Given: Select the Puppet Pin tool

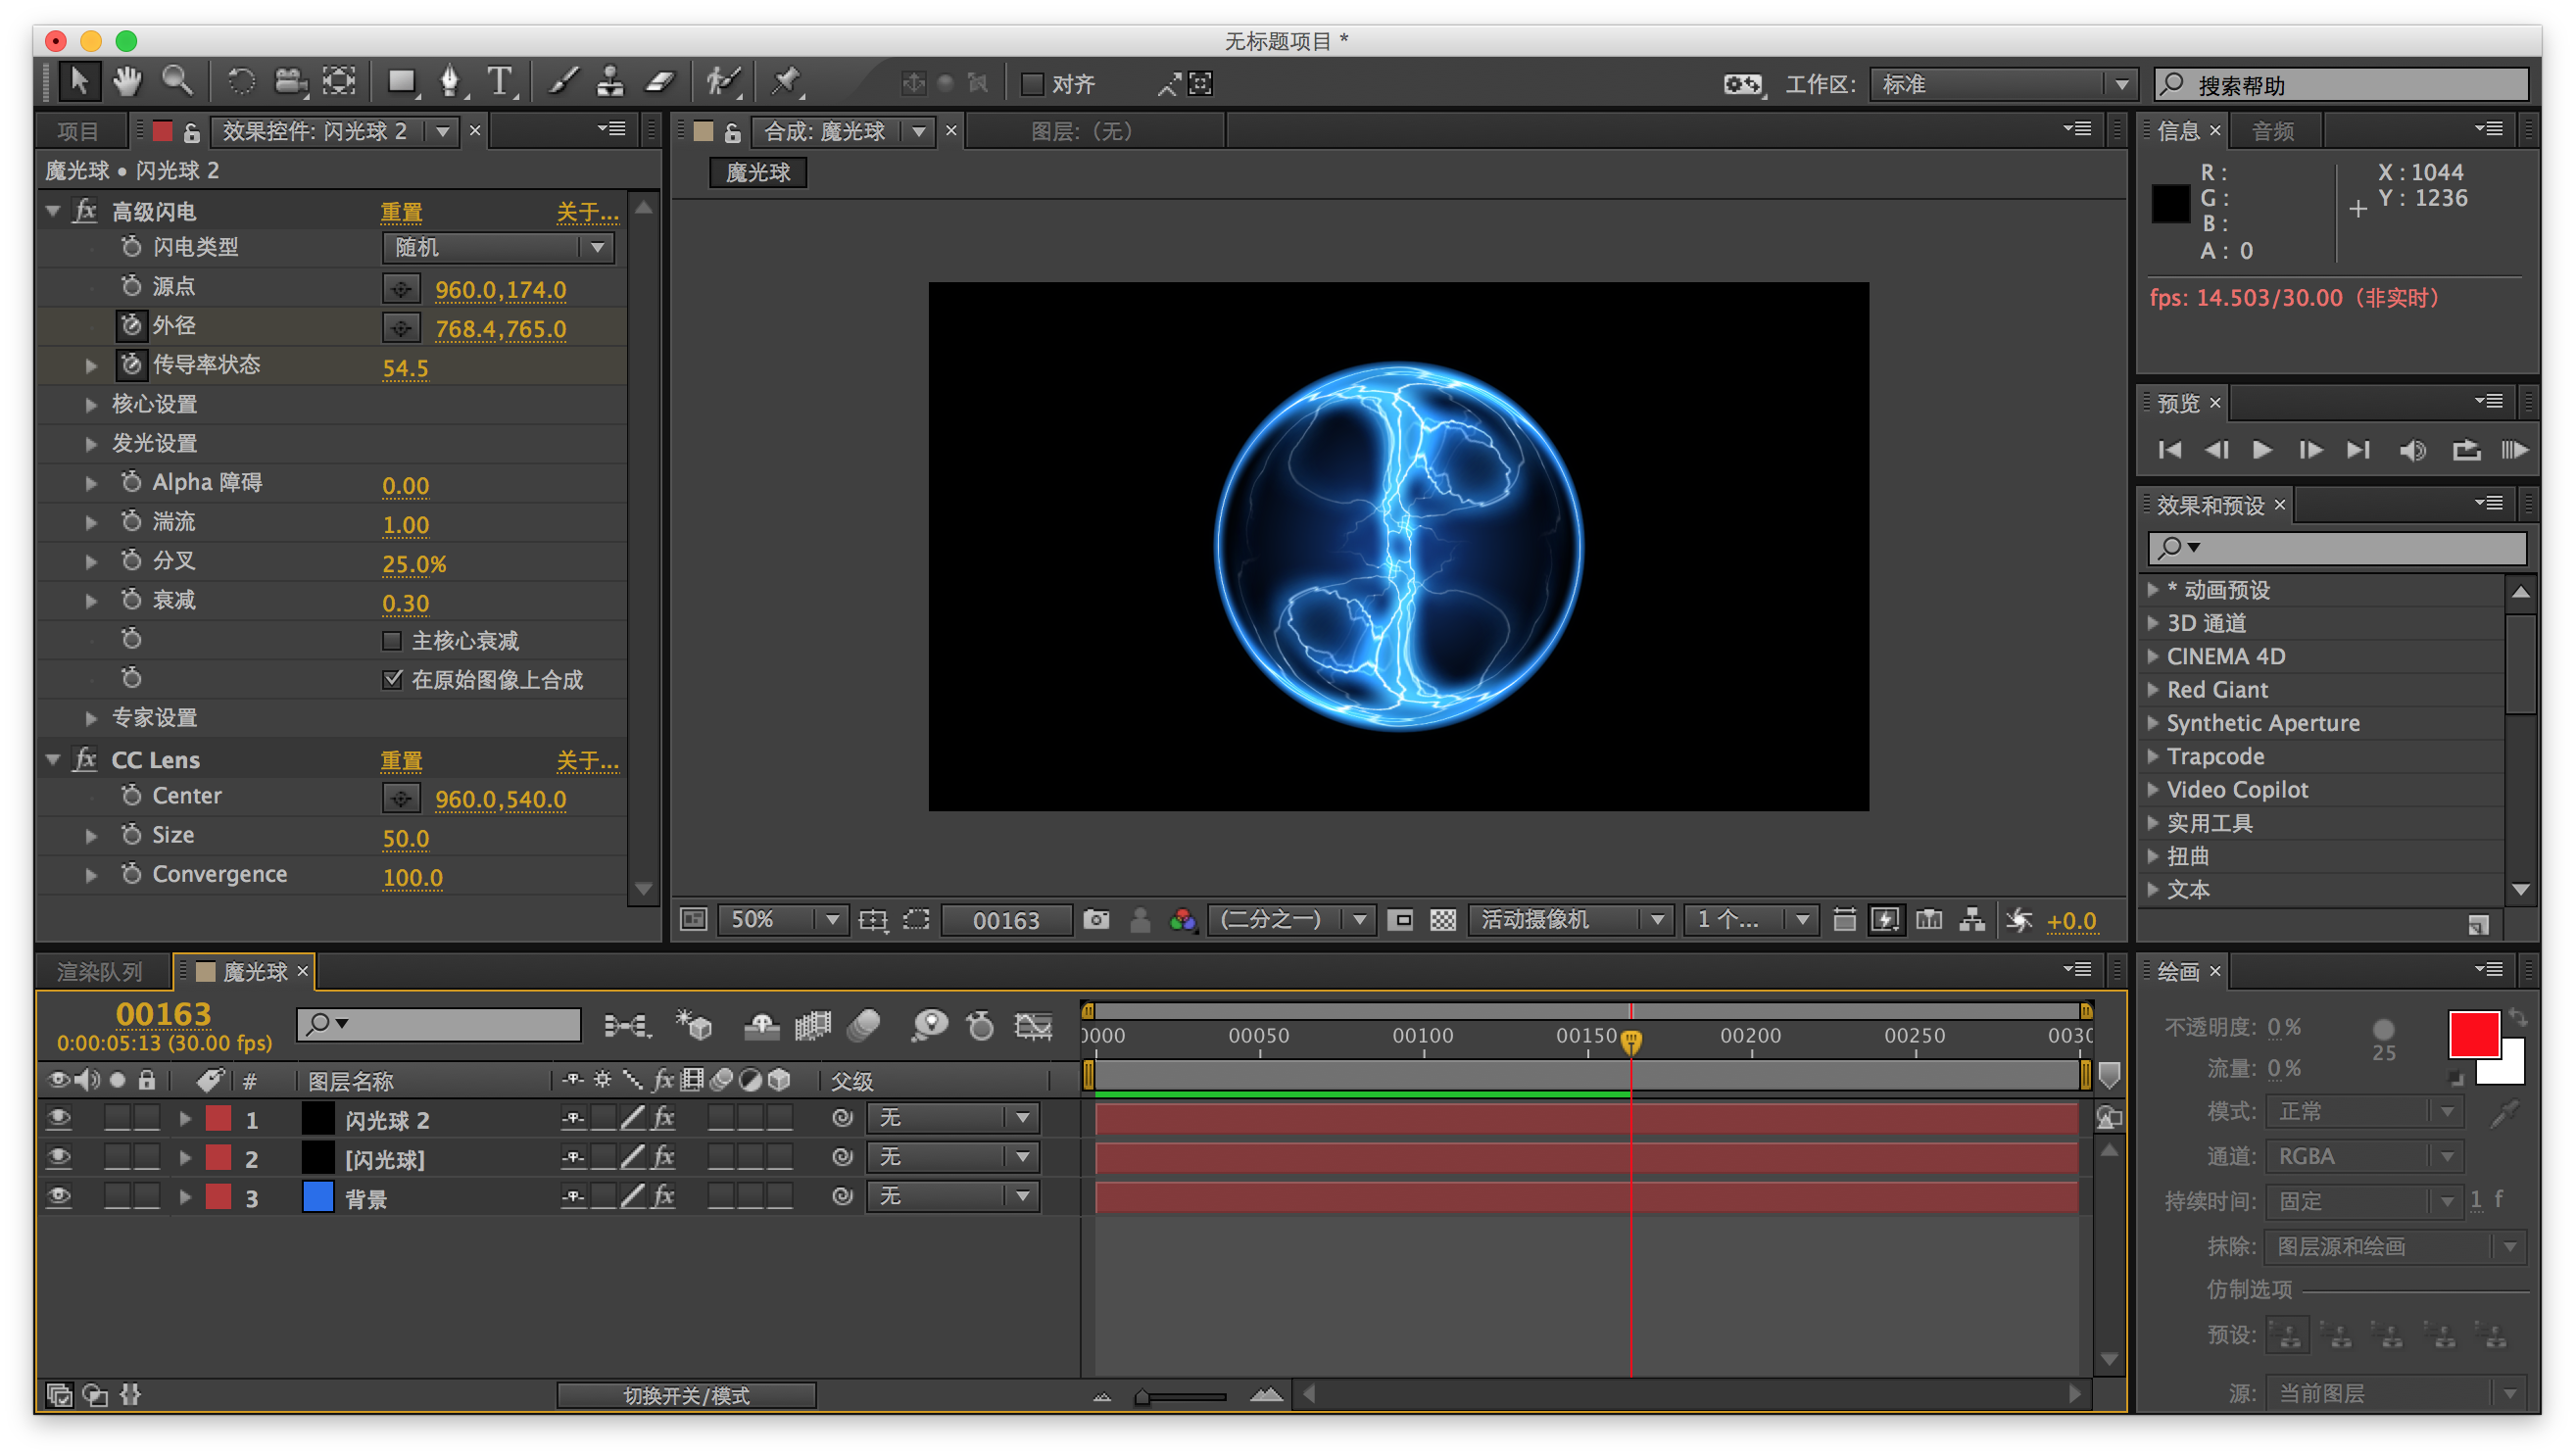Looking at the screenshot, I should pyautogui.click(x=786, y=81).
